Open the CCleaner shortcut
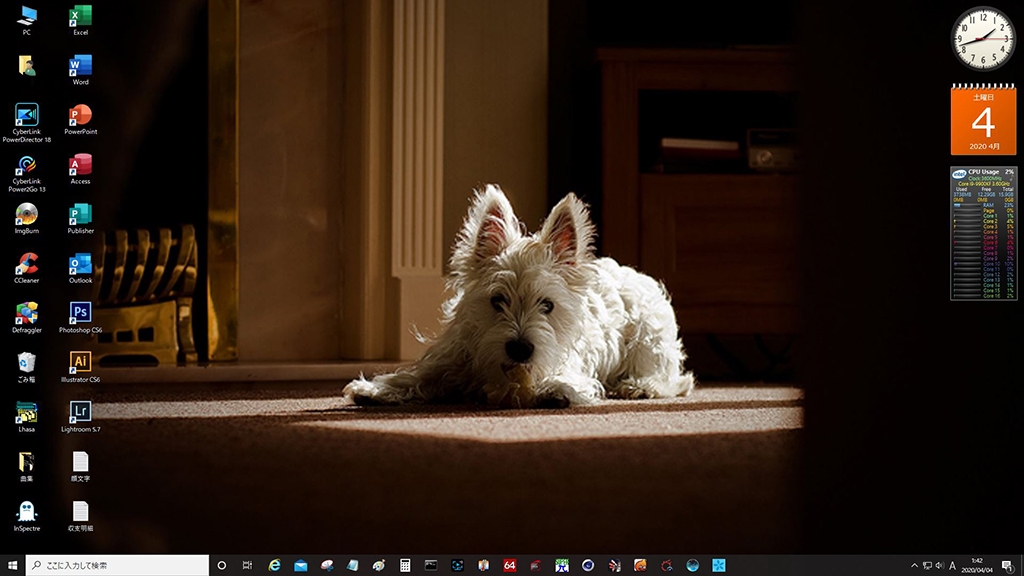1024x576 pixels. pyautogui.click(x=26, y=268)
